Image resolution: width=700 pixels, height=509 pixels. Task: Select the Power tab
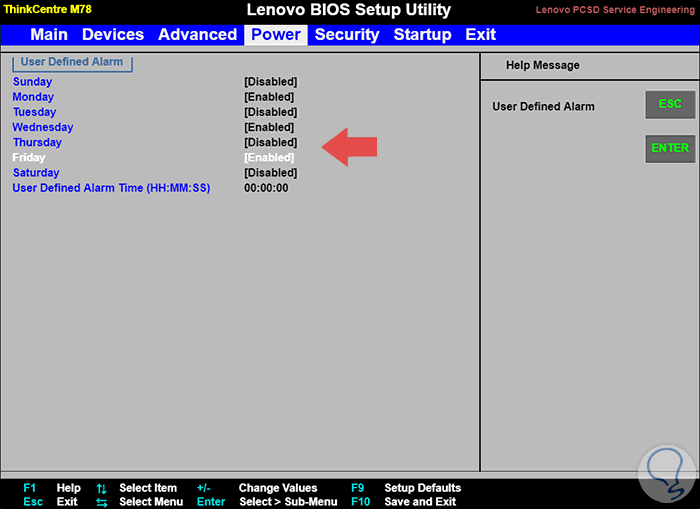(276, 35)
